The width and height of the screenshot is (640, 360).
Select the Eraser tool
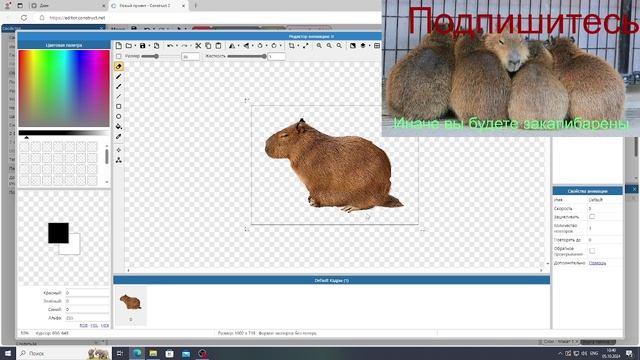[118, 66]
